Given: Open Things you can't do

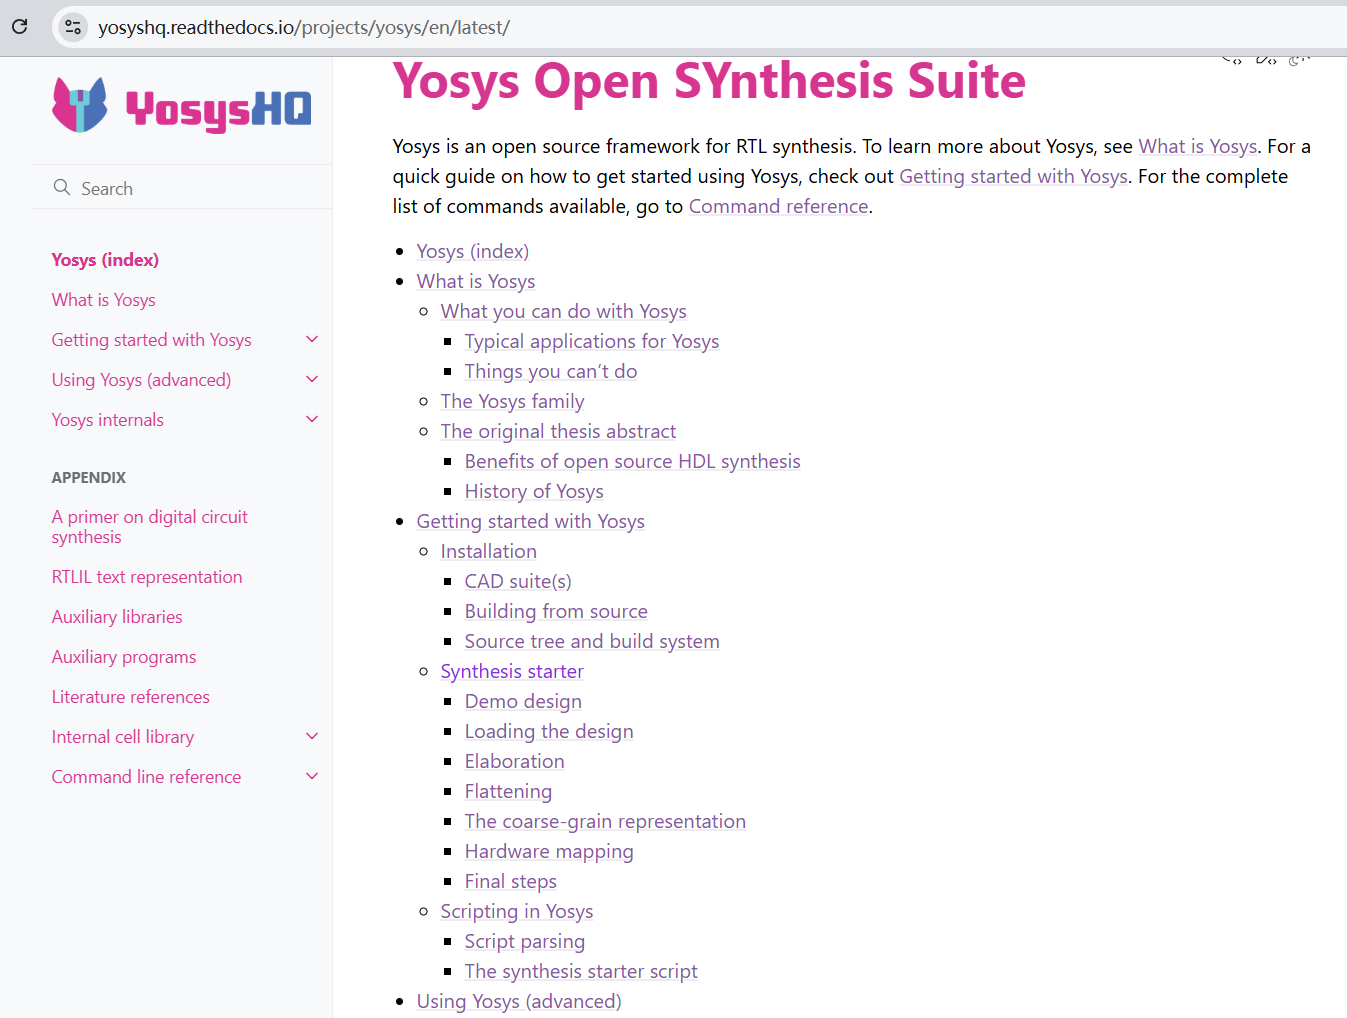Looking at the screenshot, I should click(551, 371).
